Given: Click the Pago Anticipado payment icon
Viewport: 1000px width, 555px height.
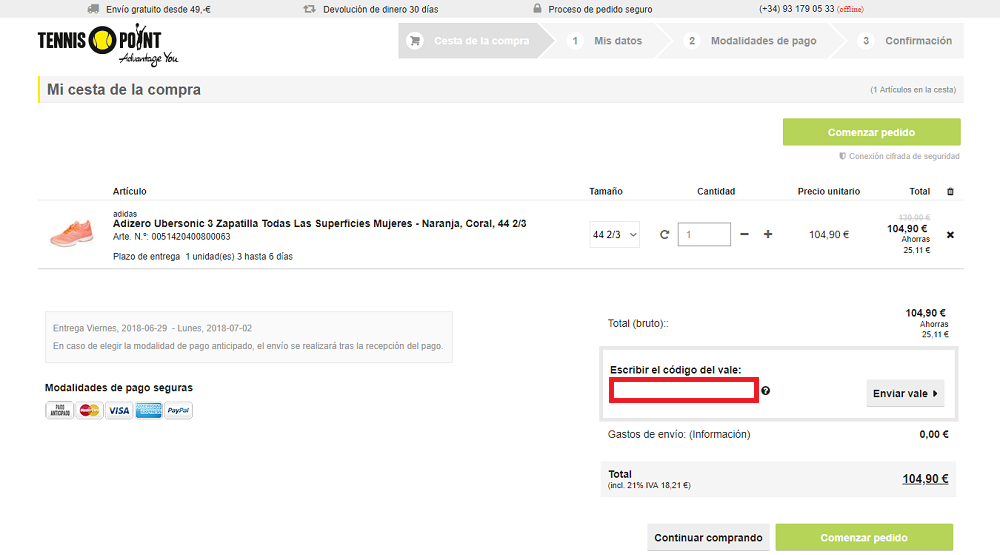Looking at the screenshot, I should 59,410.
